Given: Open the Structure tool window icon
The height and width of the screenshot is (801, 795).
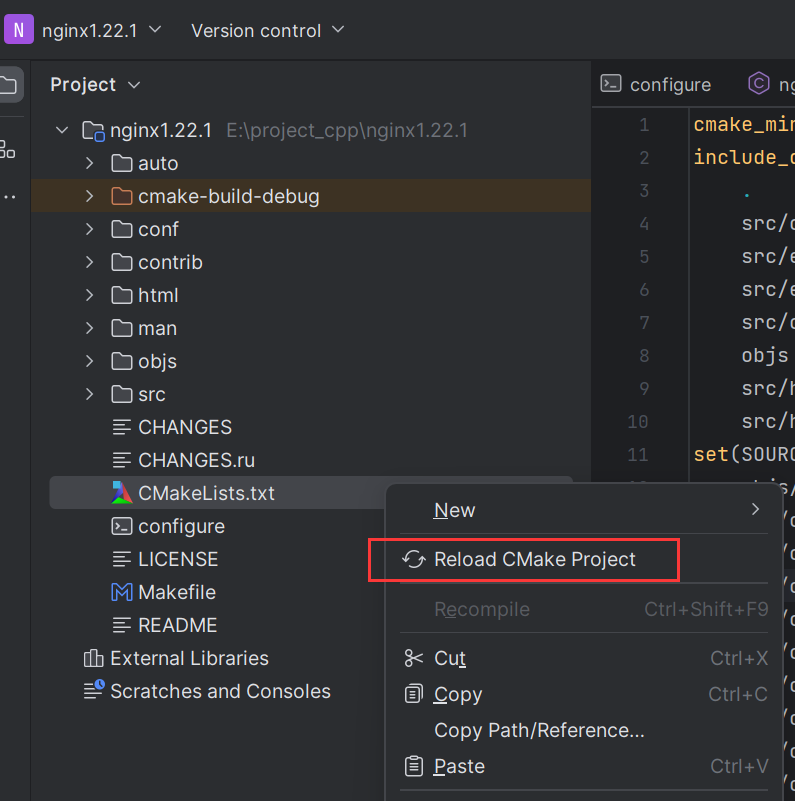Looking at the screenshot, I should pos(8,150).
